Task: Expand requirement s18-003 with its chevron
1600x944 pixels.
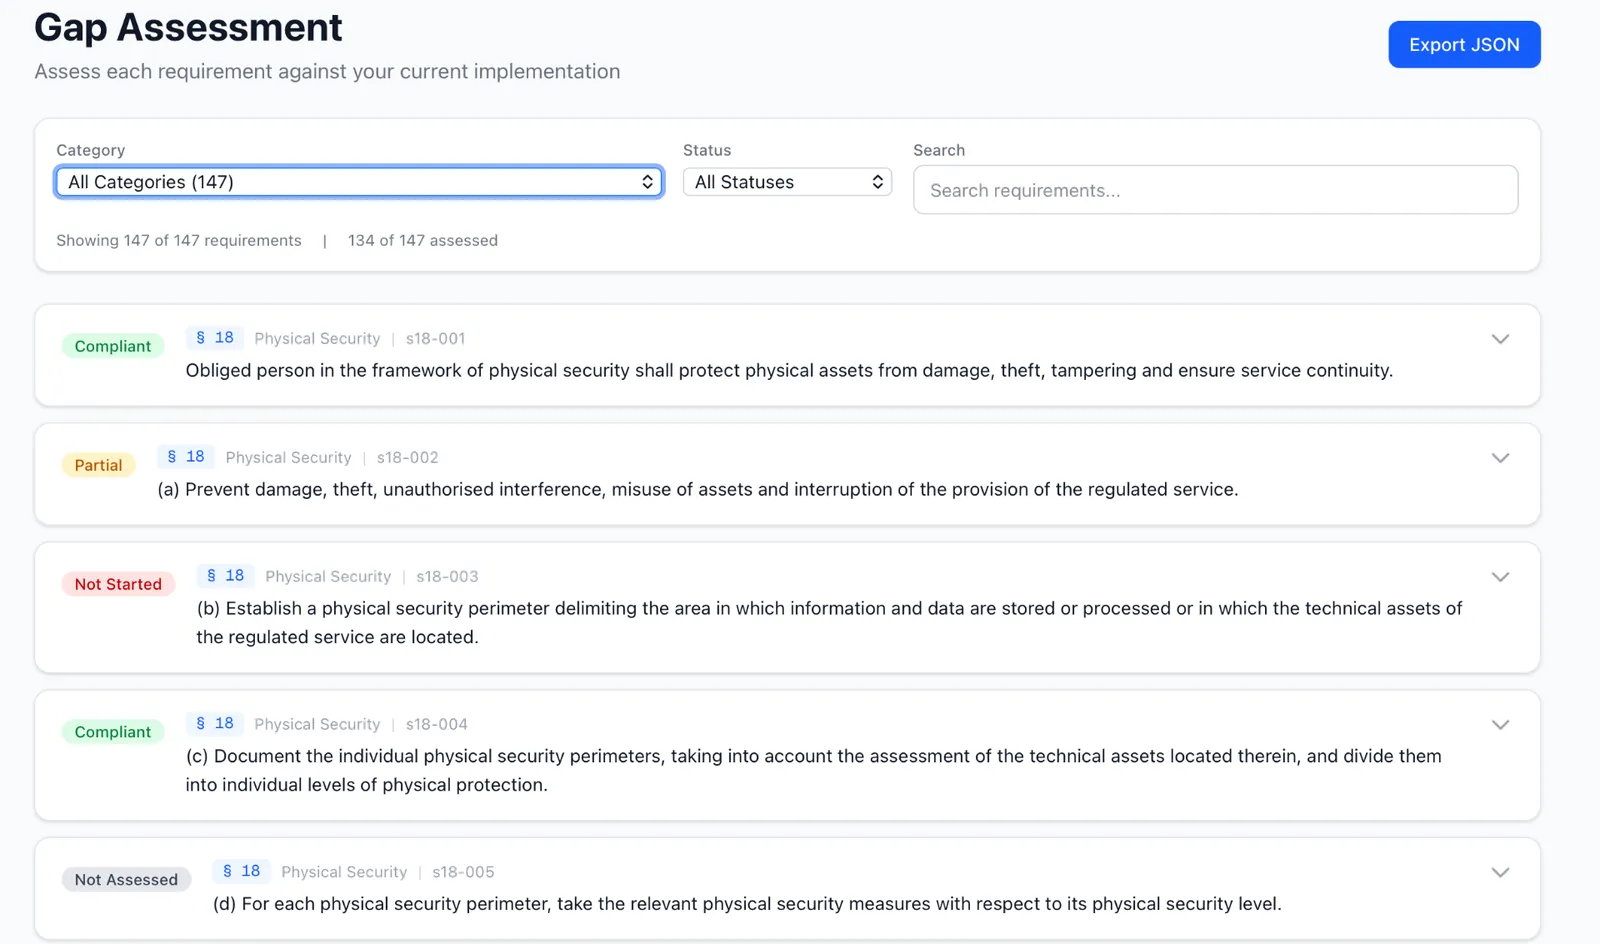Action: [x=1500, y=577]
